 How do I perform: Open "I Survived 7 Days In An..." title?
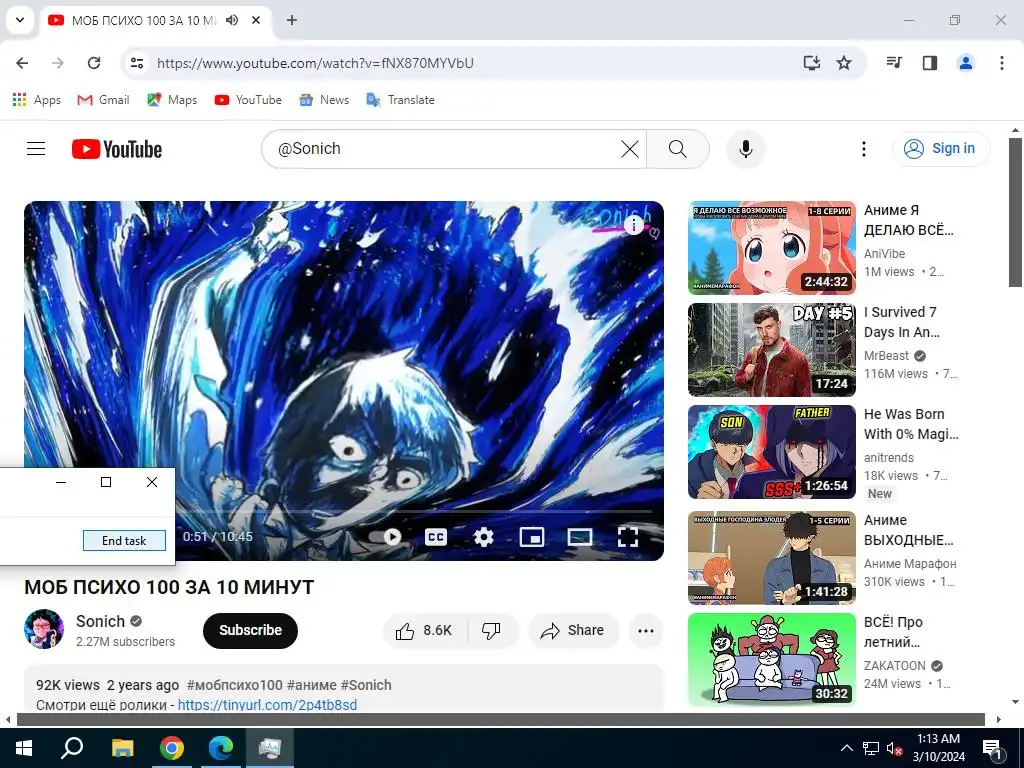902,322
